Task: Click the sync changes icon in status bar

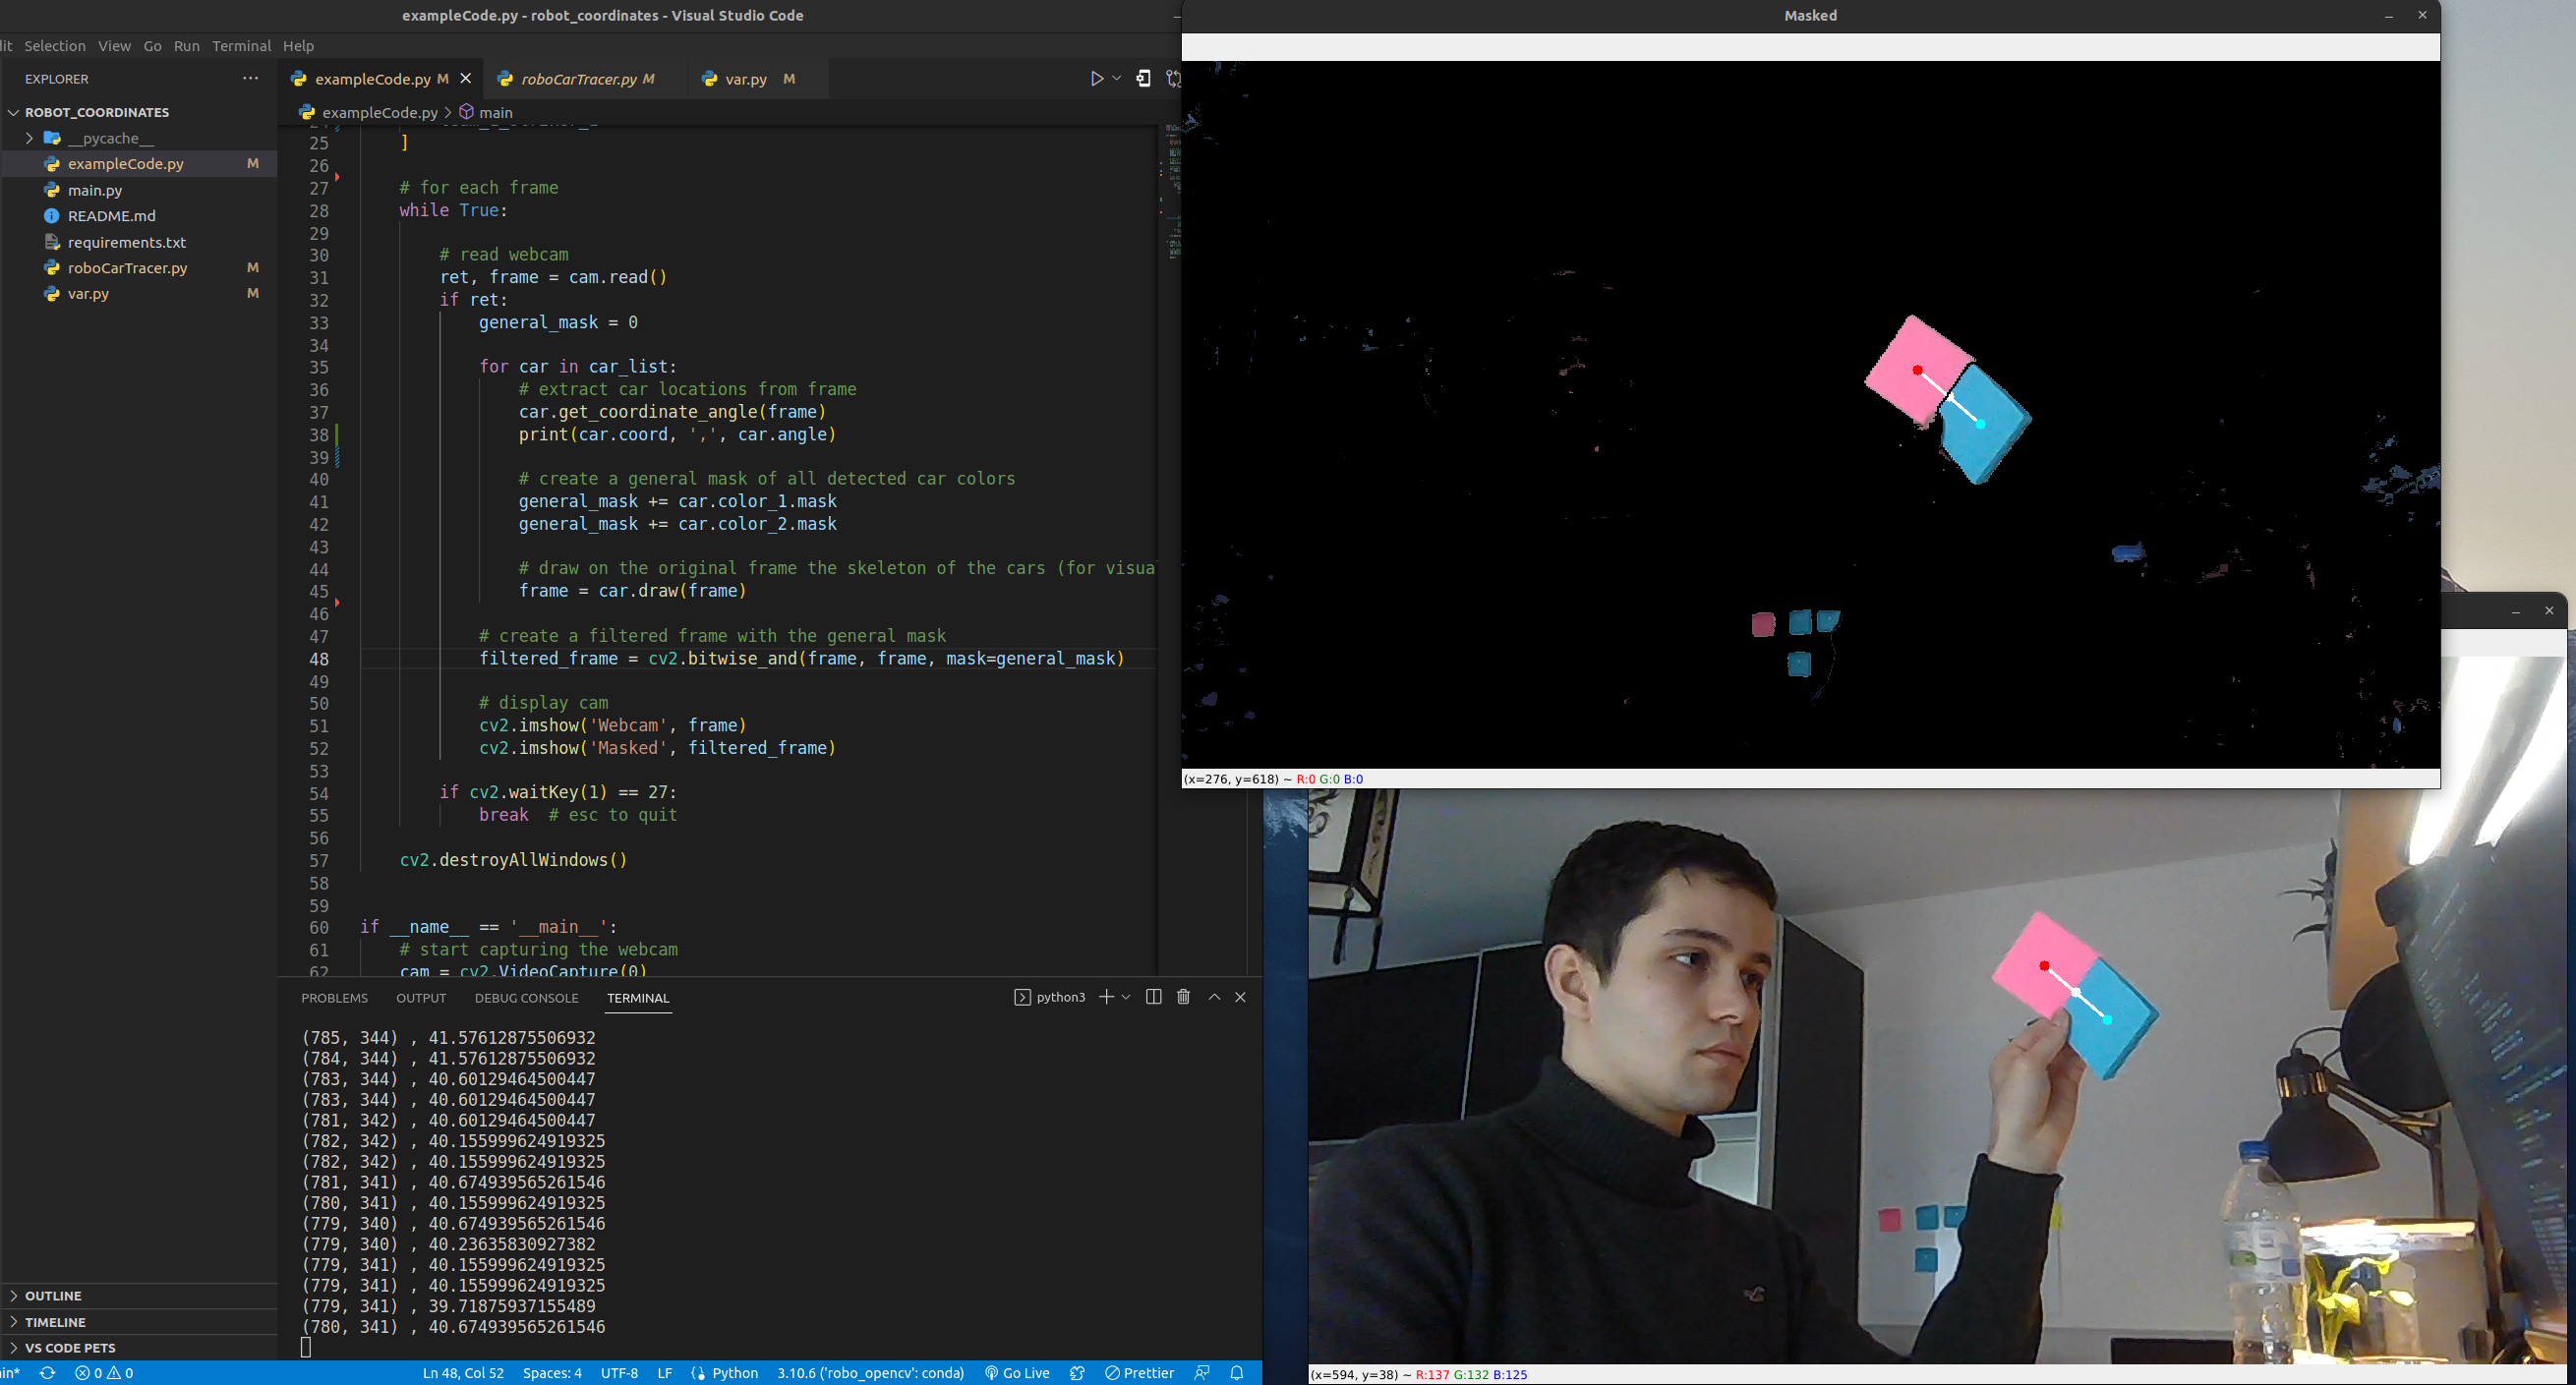Action: point(47,1373)
